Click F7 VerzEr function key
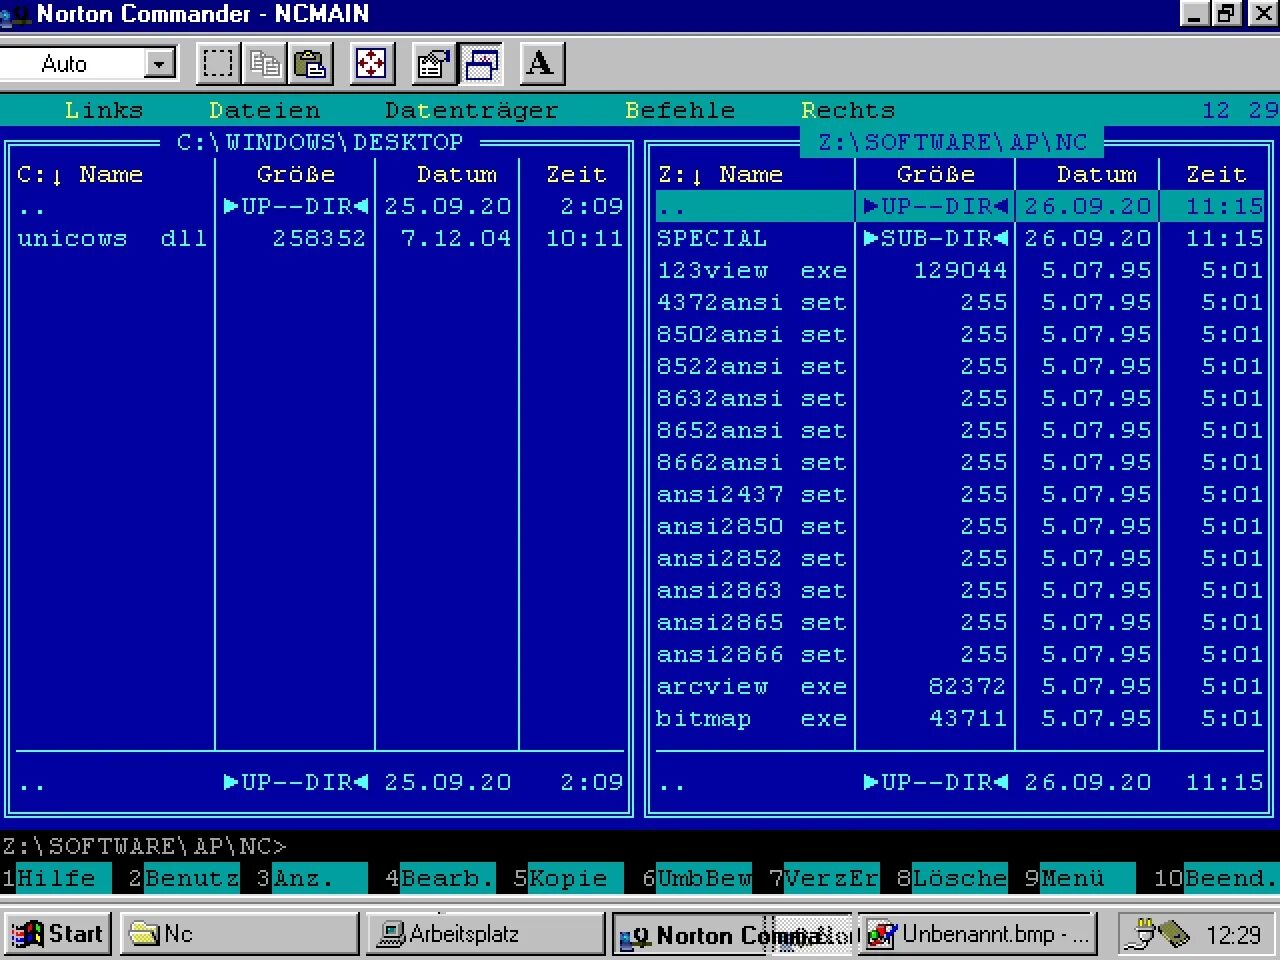1280x960 pixels. point(824,878)
